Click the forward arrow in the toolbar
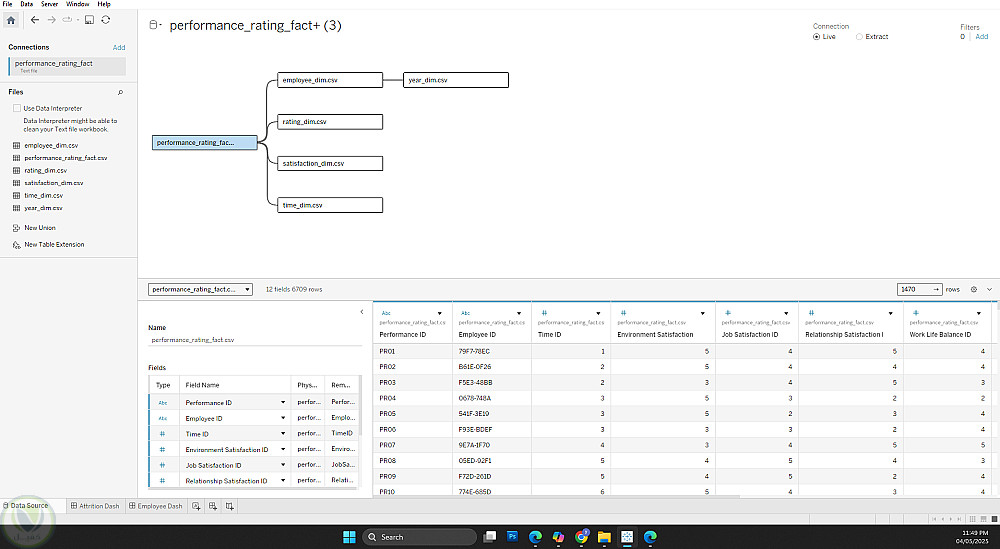Screen dimensions: 1000x549 click(52, 20)
